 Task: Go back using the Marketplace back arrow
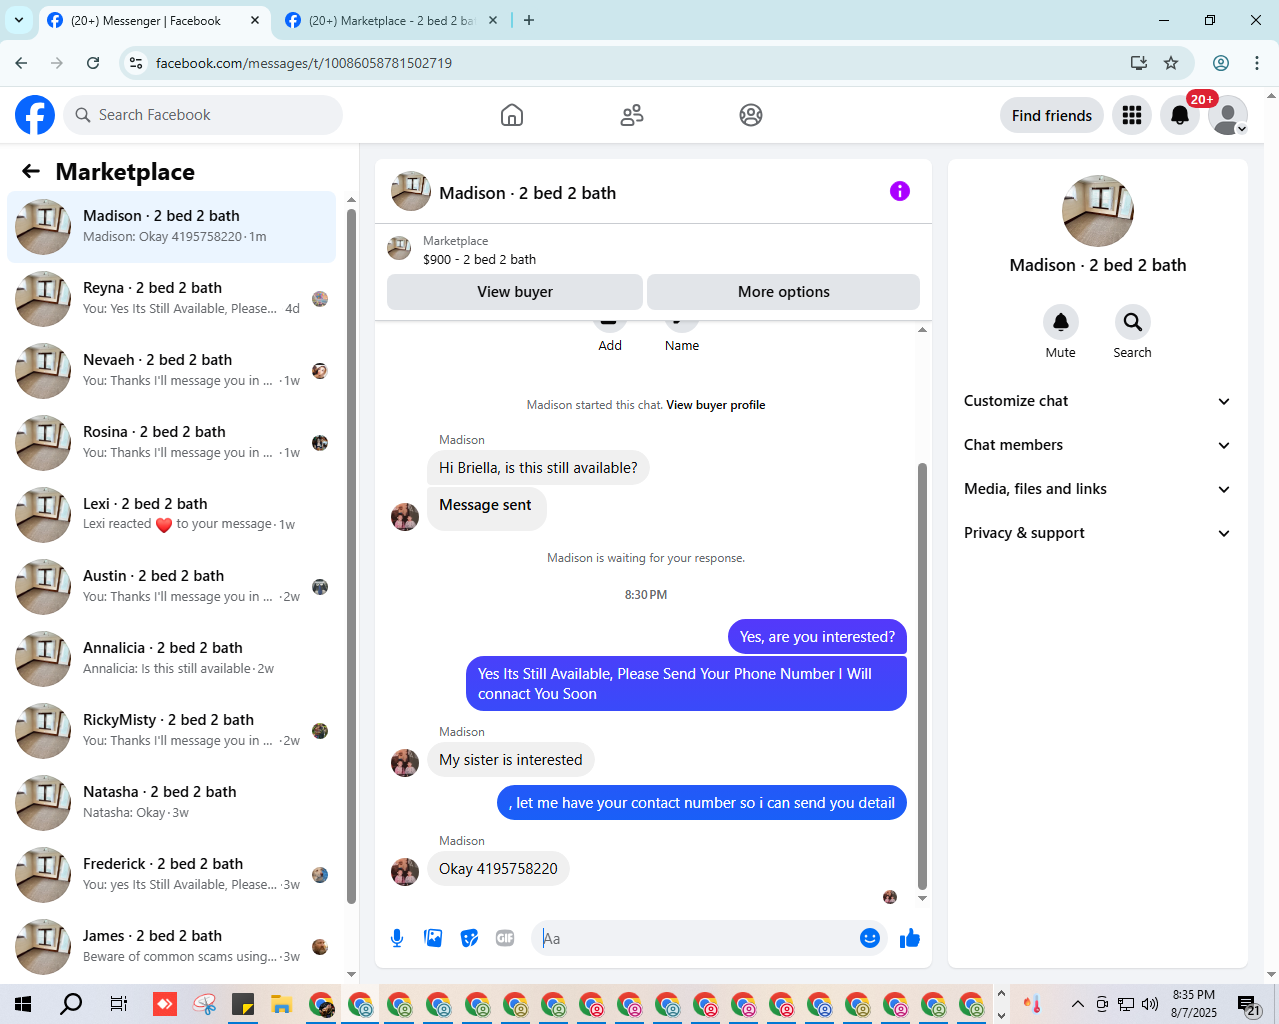(x=31, y=171)
